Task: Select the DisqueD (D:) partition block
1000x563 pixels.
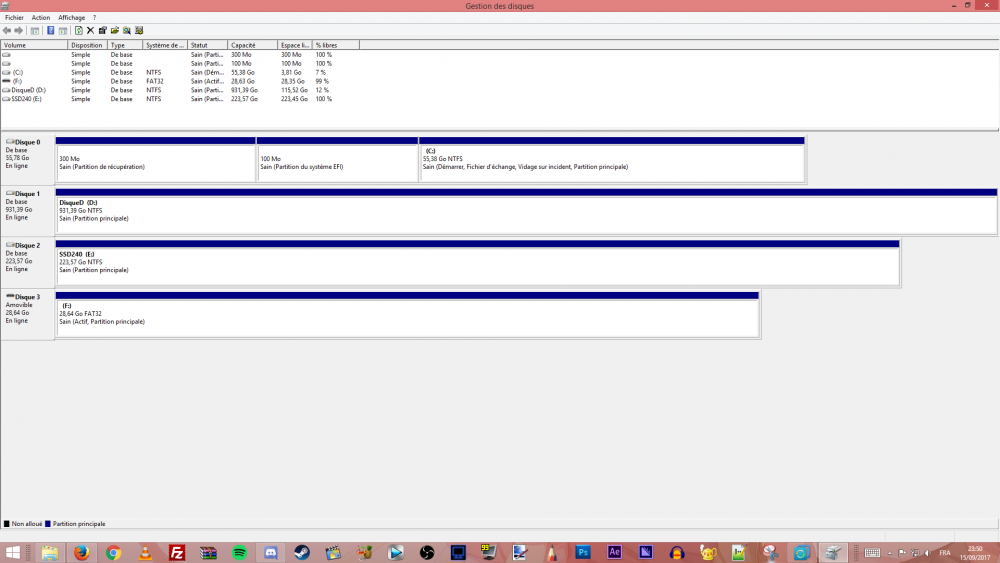Action: [526, 212]
